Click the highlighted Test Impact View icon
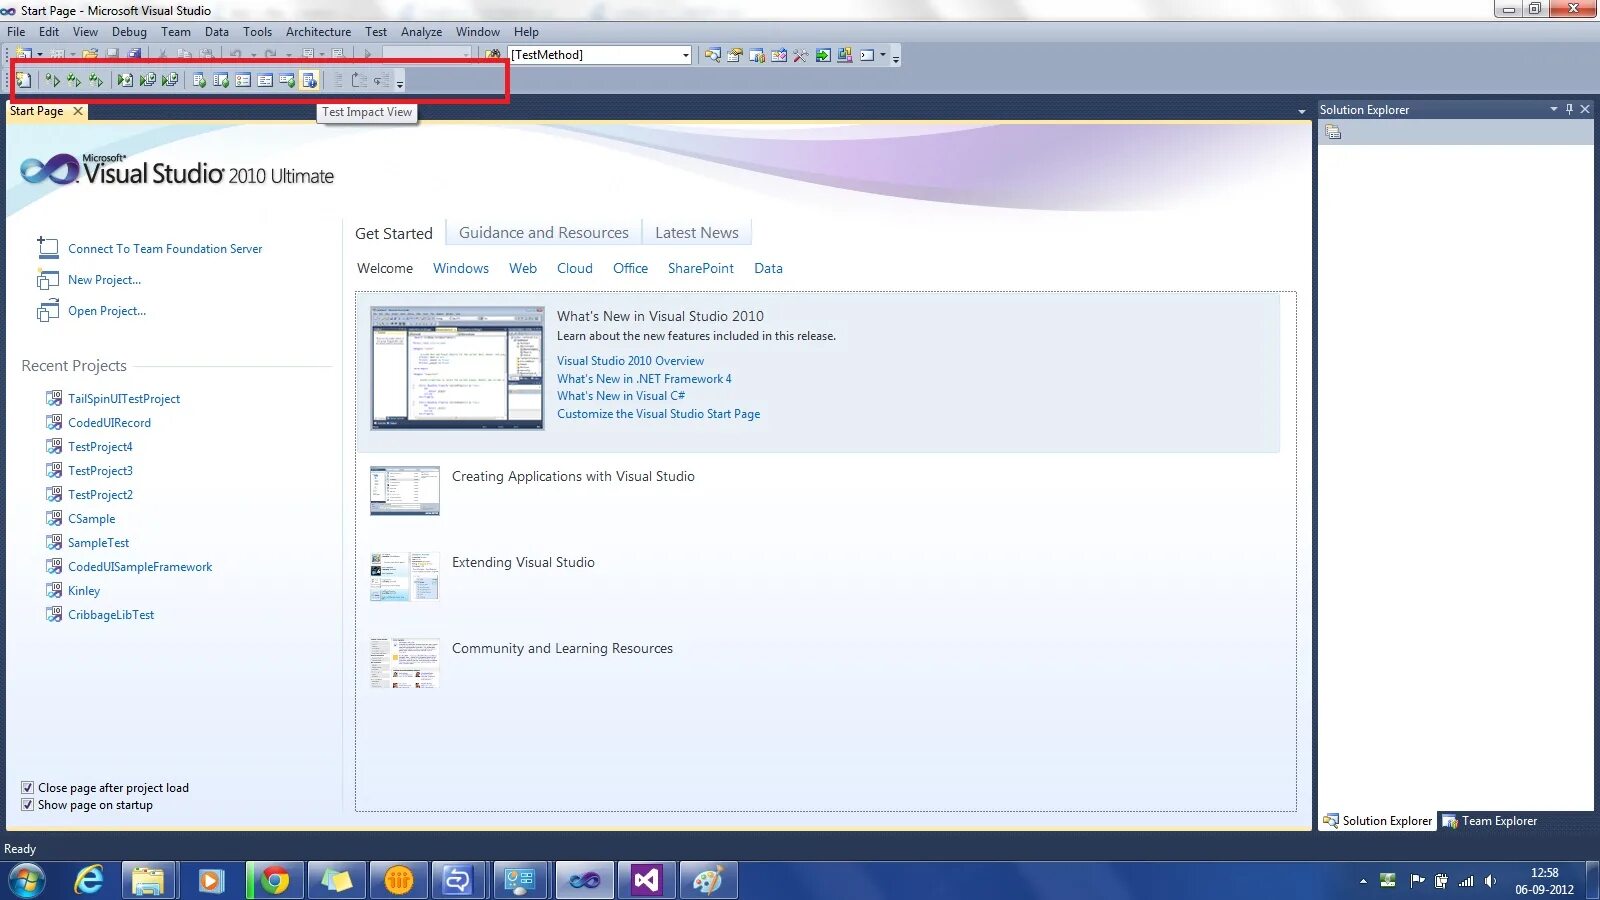The height and width of the screenshot is (900, 1600). (309, 80)
